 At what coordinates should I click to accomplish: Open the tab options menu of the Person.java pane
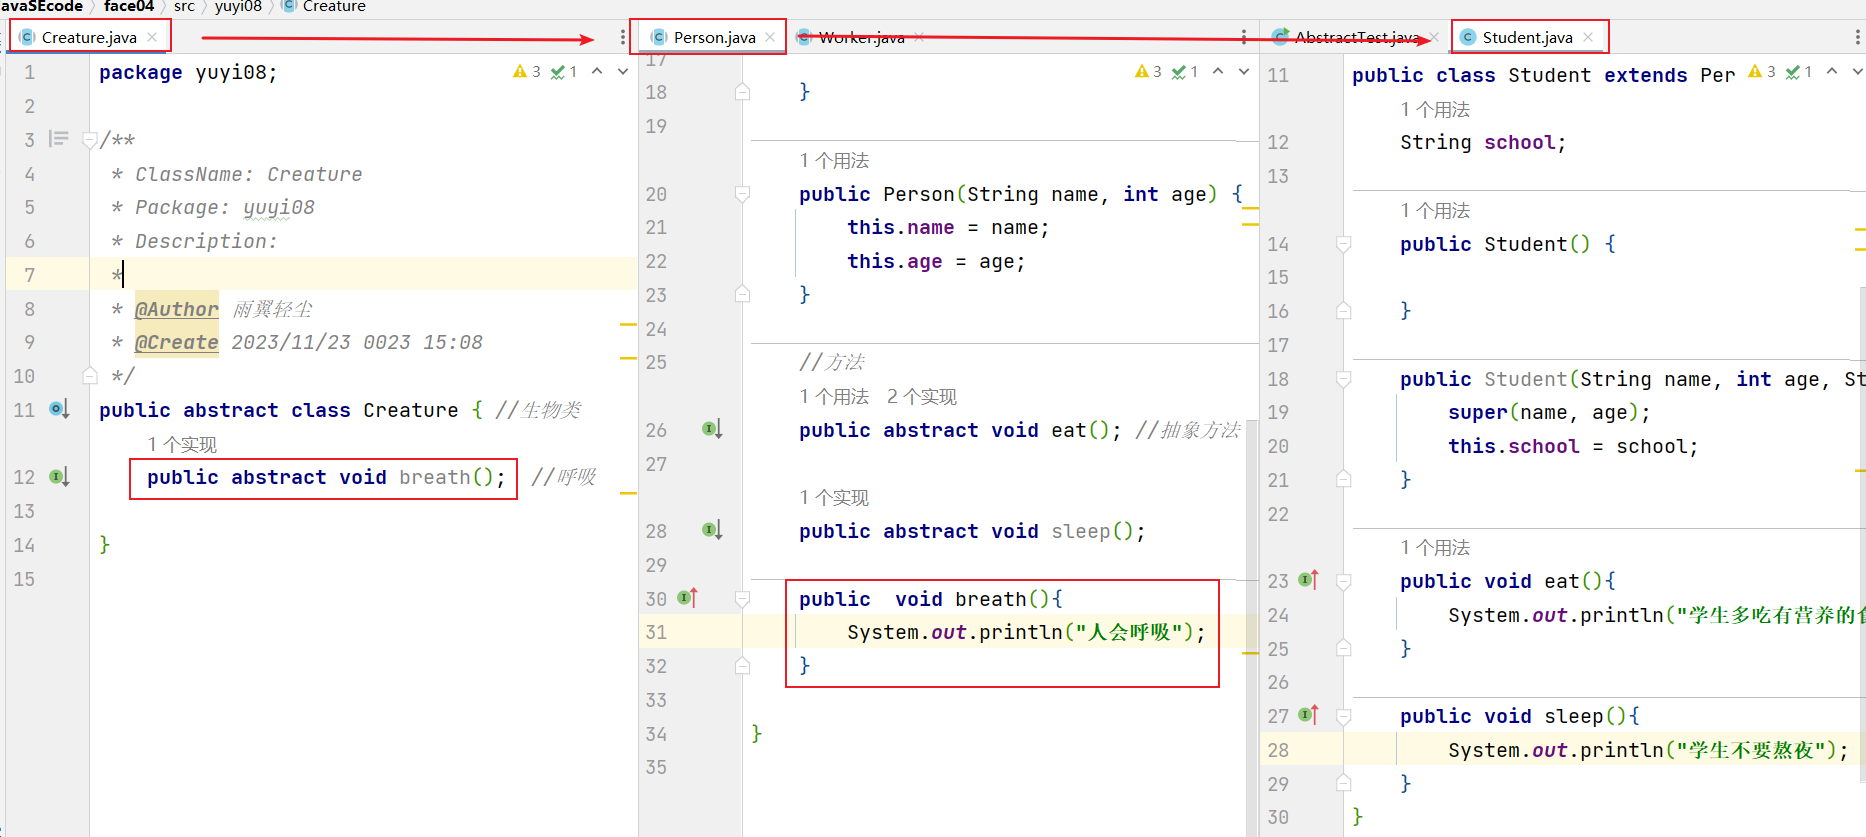pyautogui.click(x=1243, y=37)
